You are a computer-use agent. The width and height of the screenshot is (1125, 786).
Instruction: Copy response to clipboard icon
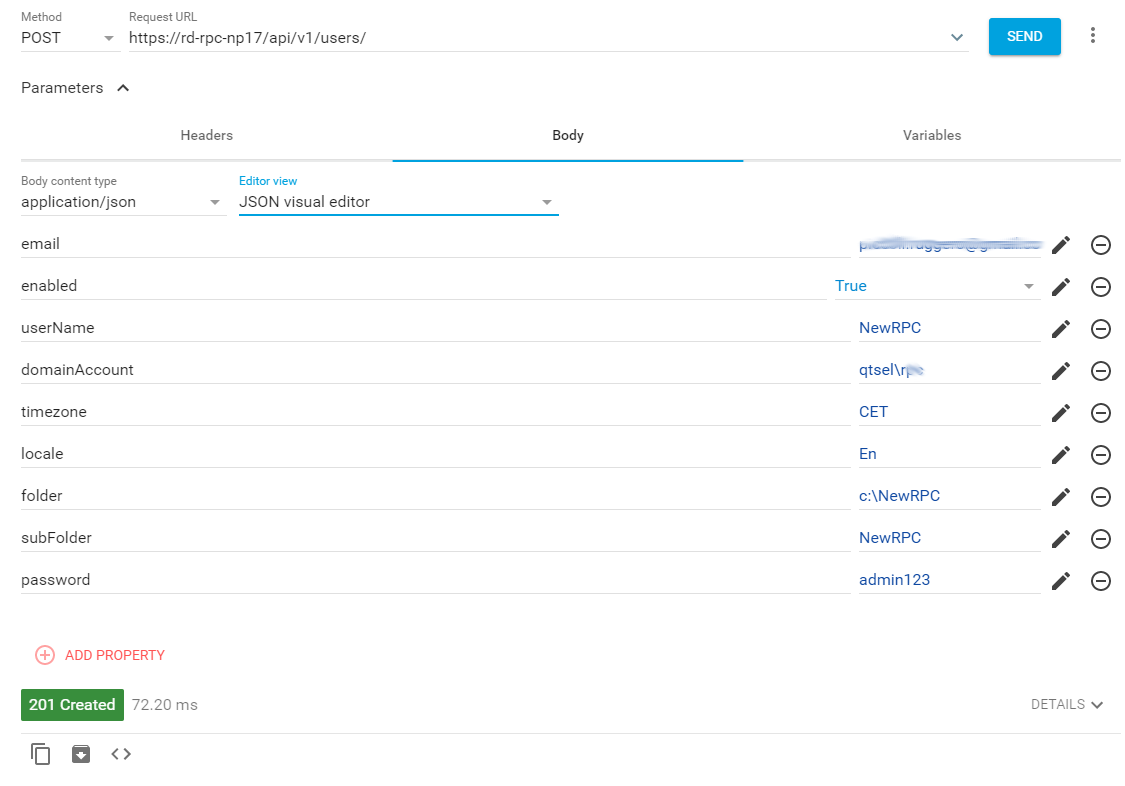(x=41, y=754)
